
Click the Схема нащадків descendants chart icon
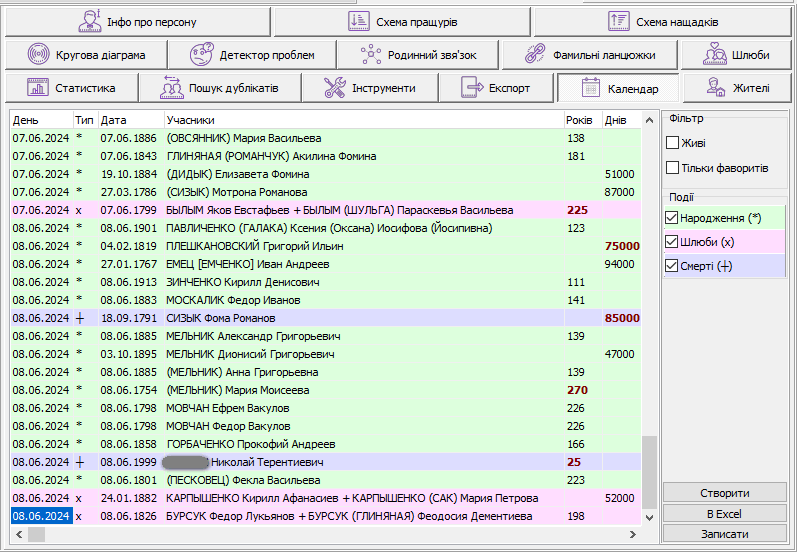pyautogui.click(x=619, y=21)
